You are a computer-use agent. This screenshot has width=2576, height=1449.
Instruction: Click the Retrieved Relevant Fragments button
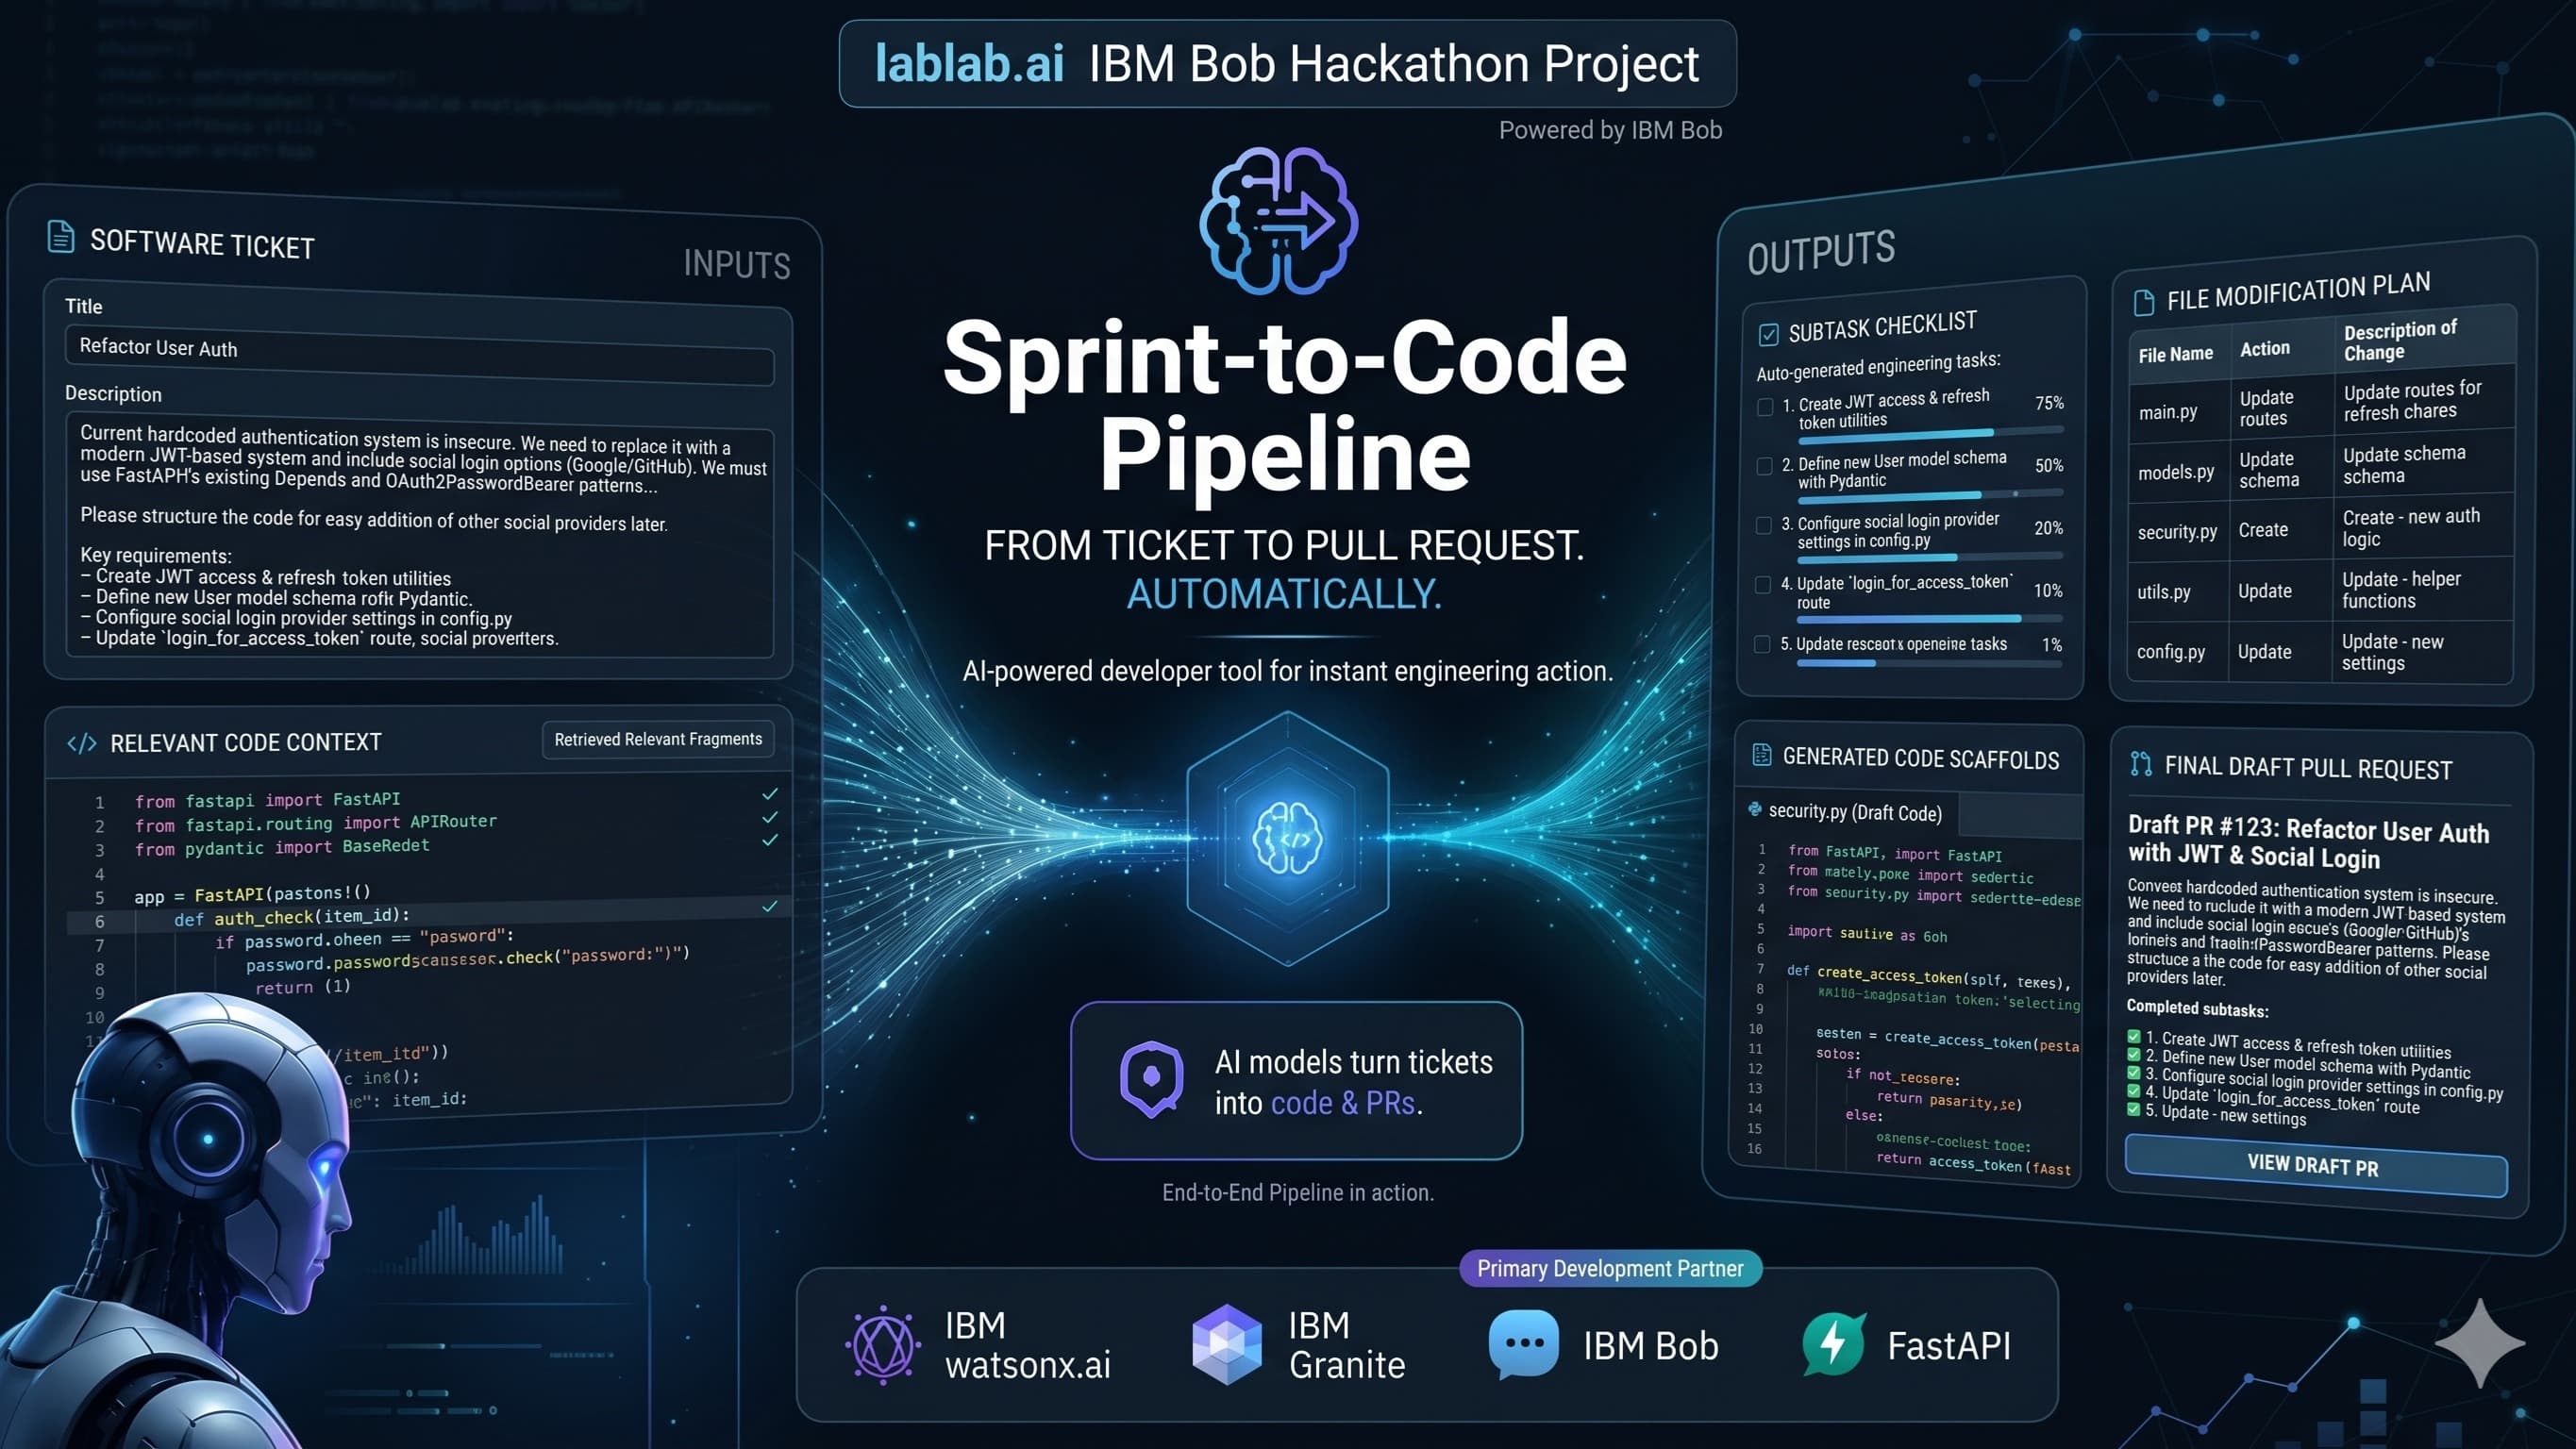tap(658, 739)
